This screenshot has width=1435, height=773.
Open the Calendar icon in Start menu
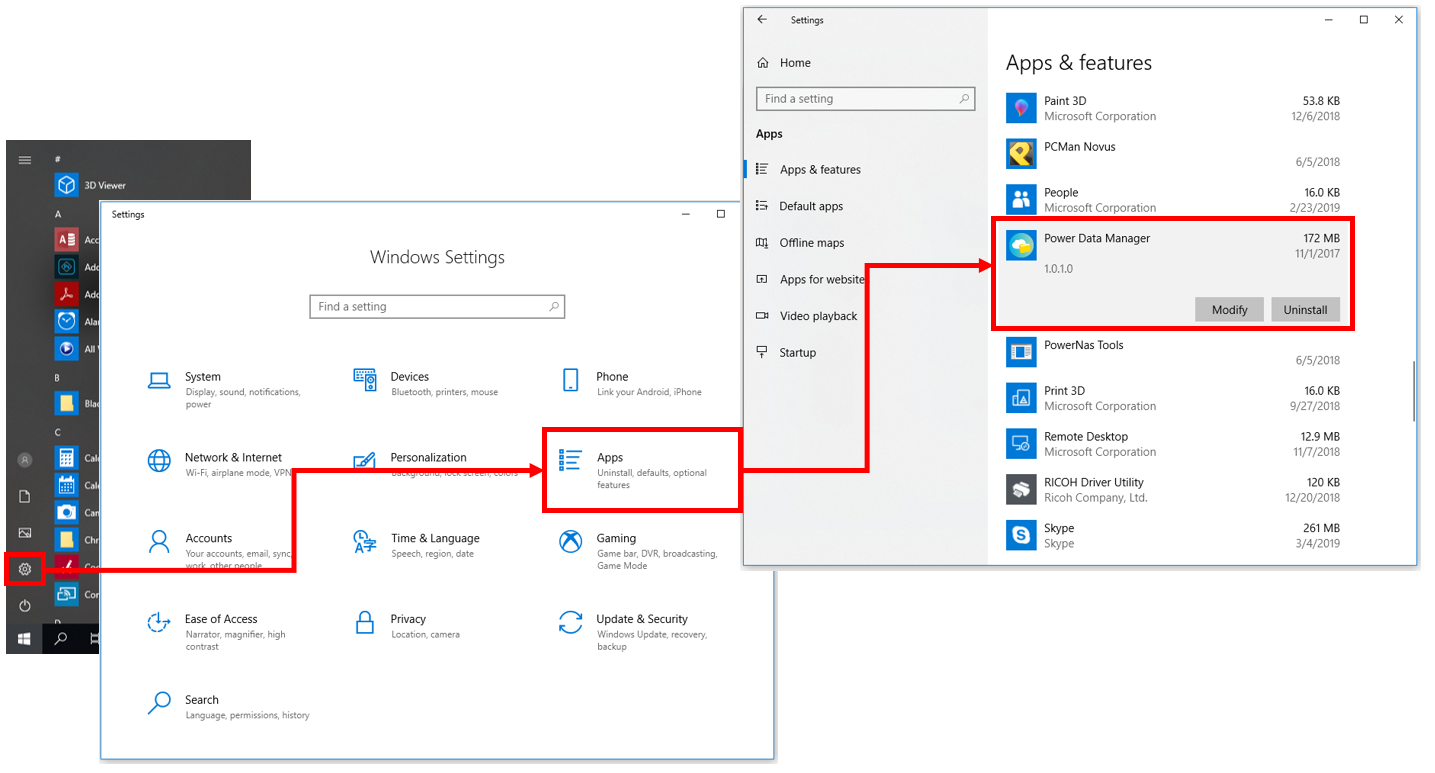[67, 485]
